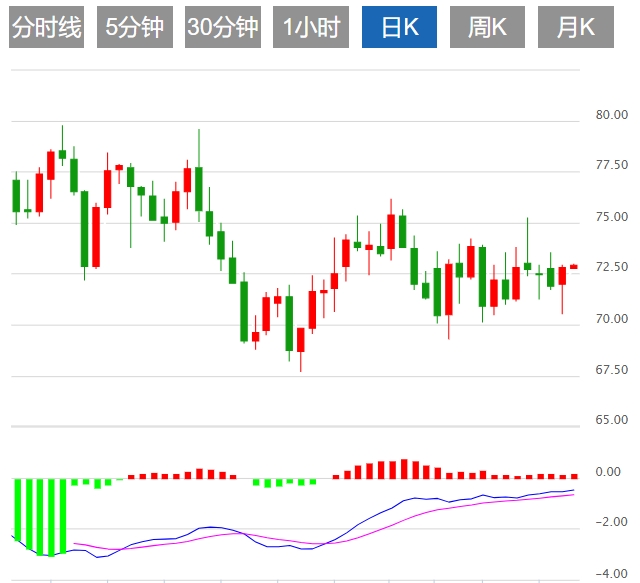Click the 77.50 price axis label

coord(610,165)
